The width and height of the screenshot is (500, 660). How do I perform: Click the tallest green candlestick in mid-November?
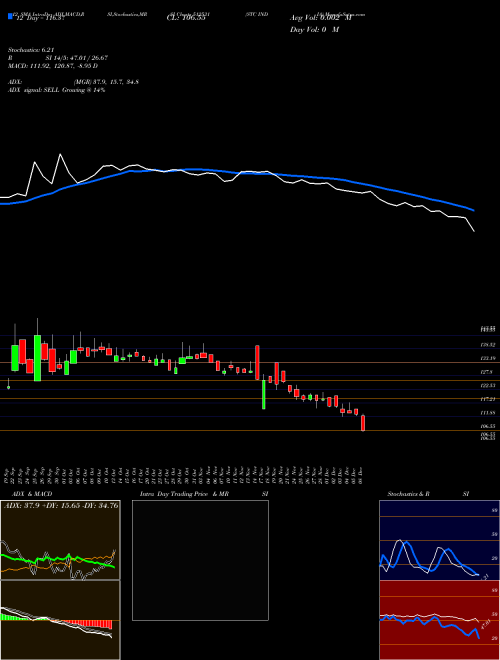(263, 394)
